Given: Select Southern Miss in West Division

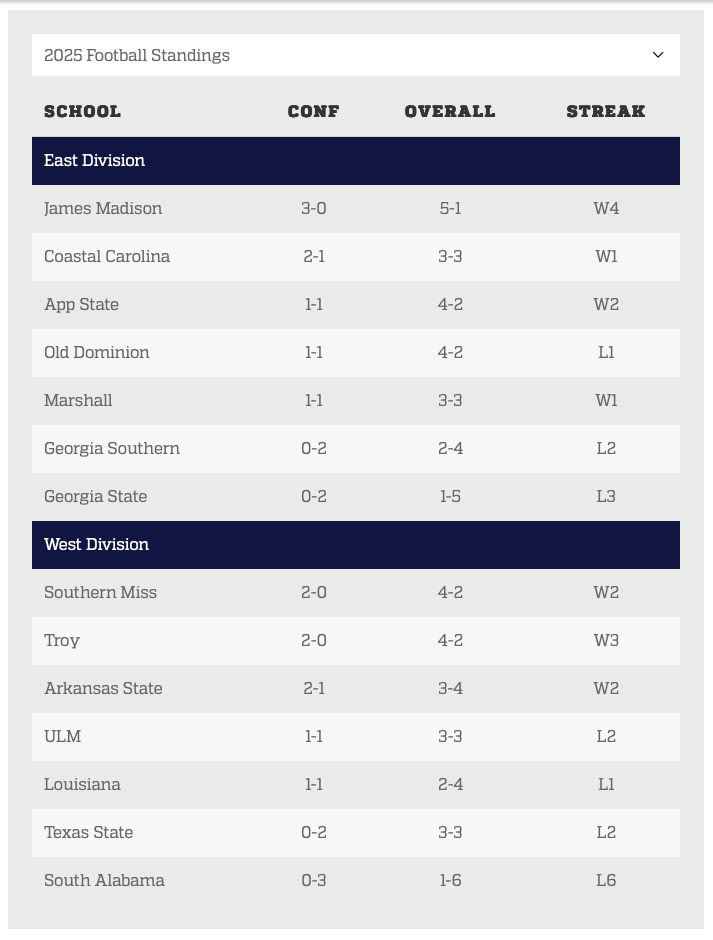Looking at the screenshot, I should point(100,592).
